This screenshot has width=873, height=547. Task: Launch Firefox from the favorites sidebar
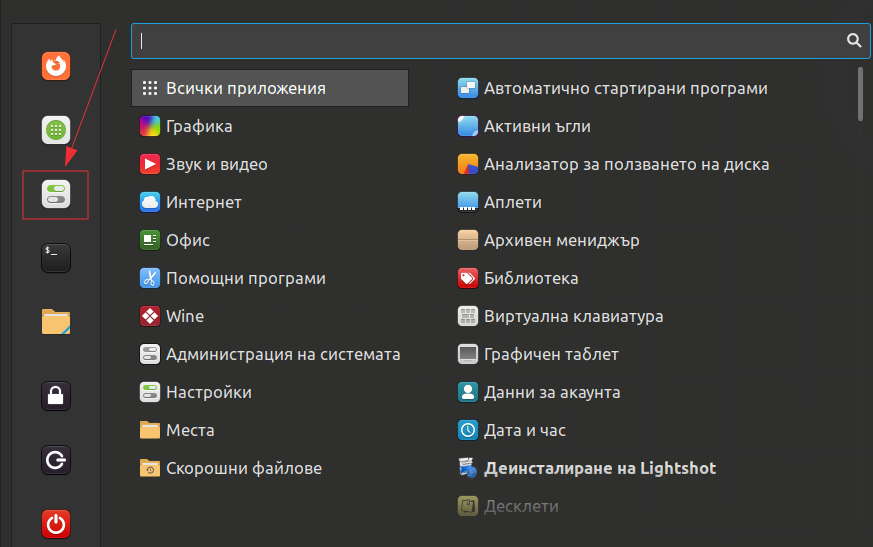(56, 66)
